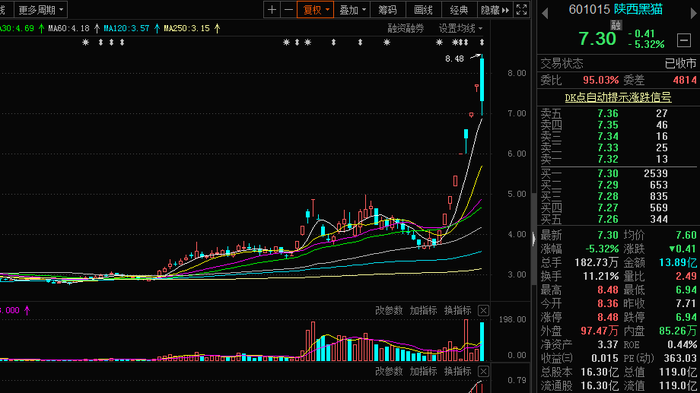700x393 pixels.
Task: Enter fullscreen chart mode icon
Action: 521,10
